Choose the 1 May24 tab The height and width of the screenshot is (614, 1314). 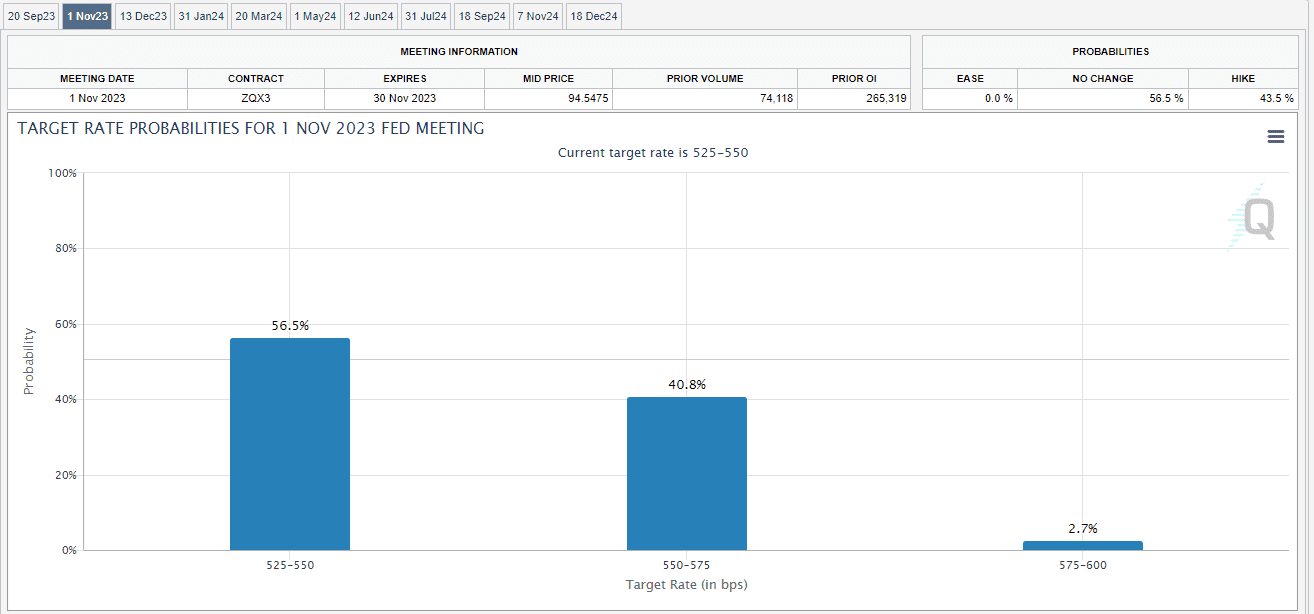pos(315,16)
